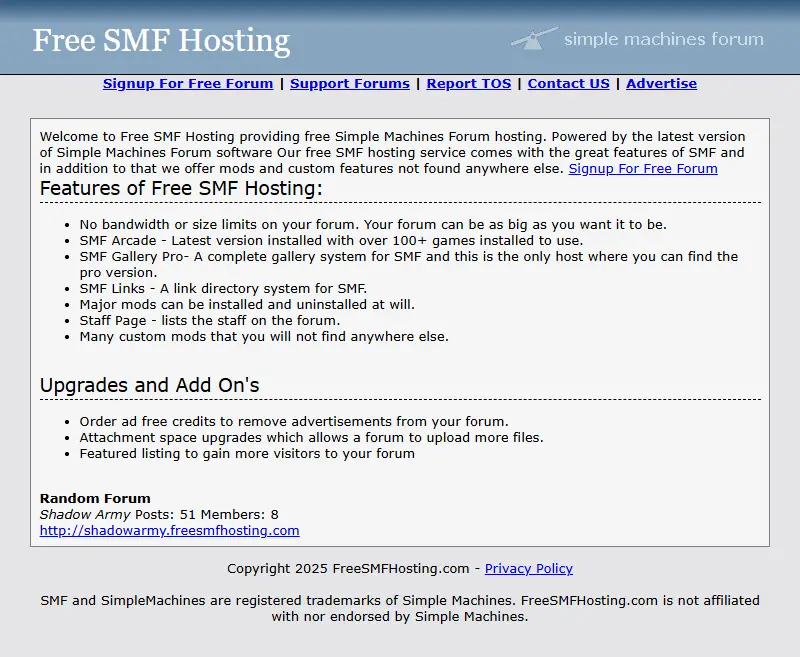Click the Attachment space upgrades bullet

312,438
